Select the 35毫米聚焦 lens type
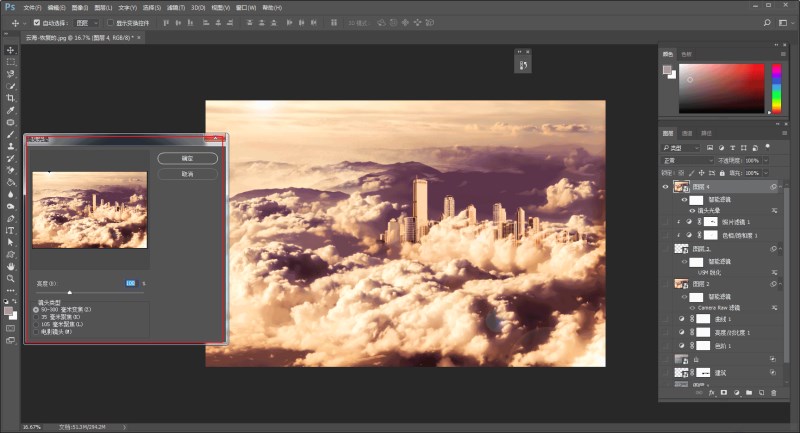The height and width of the screenshot is (433, 800). (x=36, y=316)
